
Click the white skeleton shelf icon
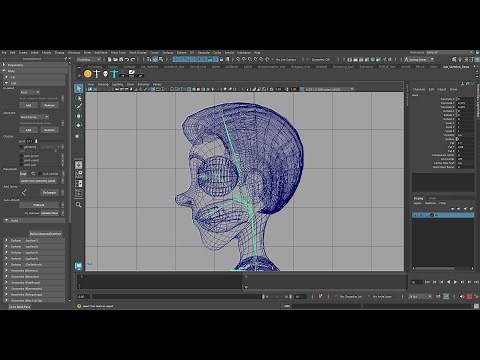(x=97, y=74)
